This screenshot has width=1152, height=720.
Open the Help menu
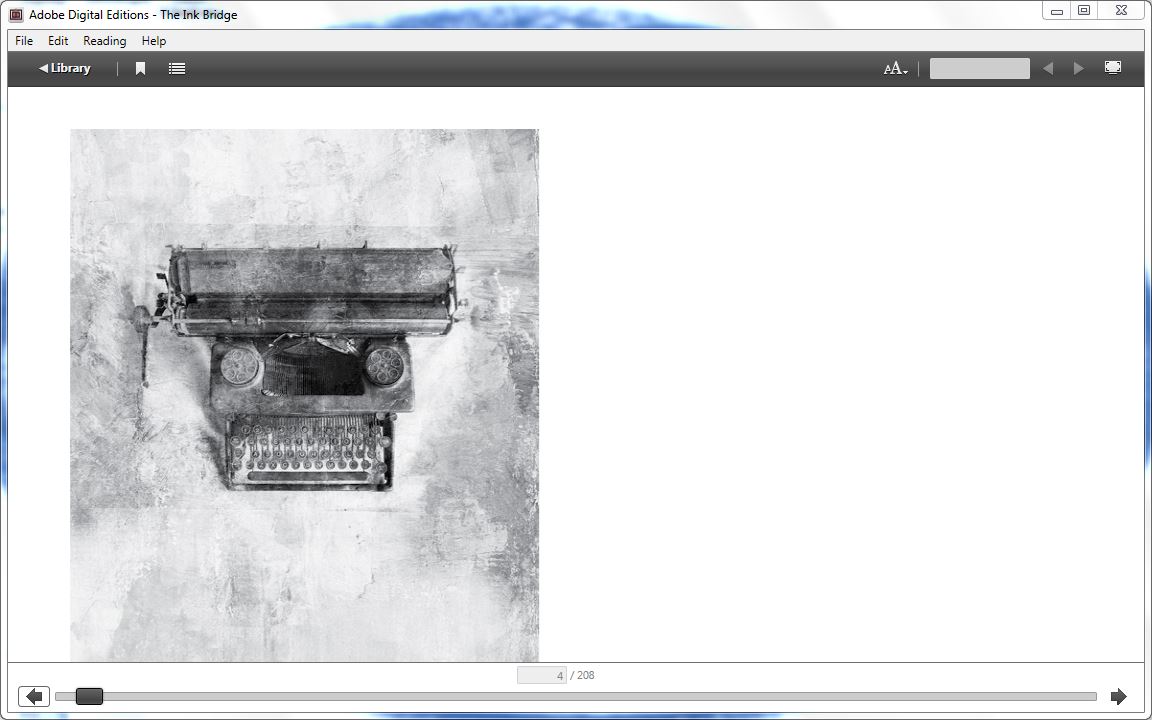coord(154,41)
